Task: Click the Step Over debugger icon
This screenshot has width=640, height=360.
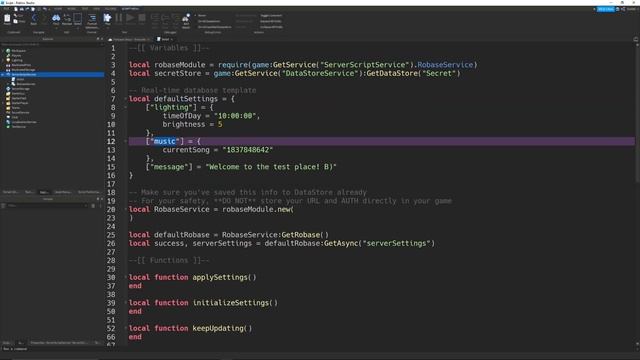Action: coord(165,19)
